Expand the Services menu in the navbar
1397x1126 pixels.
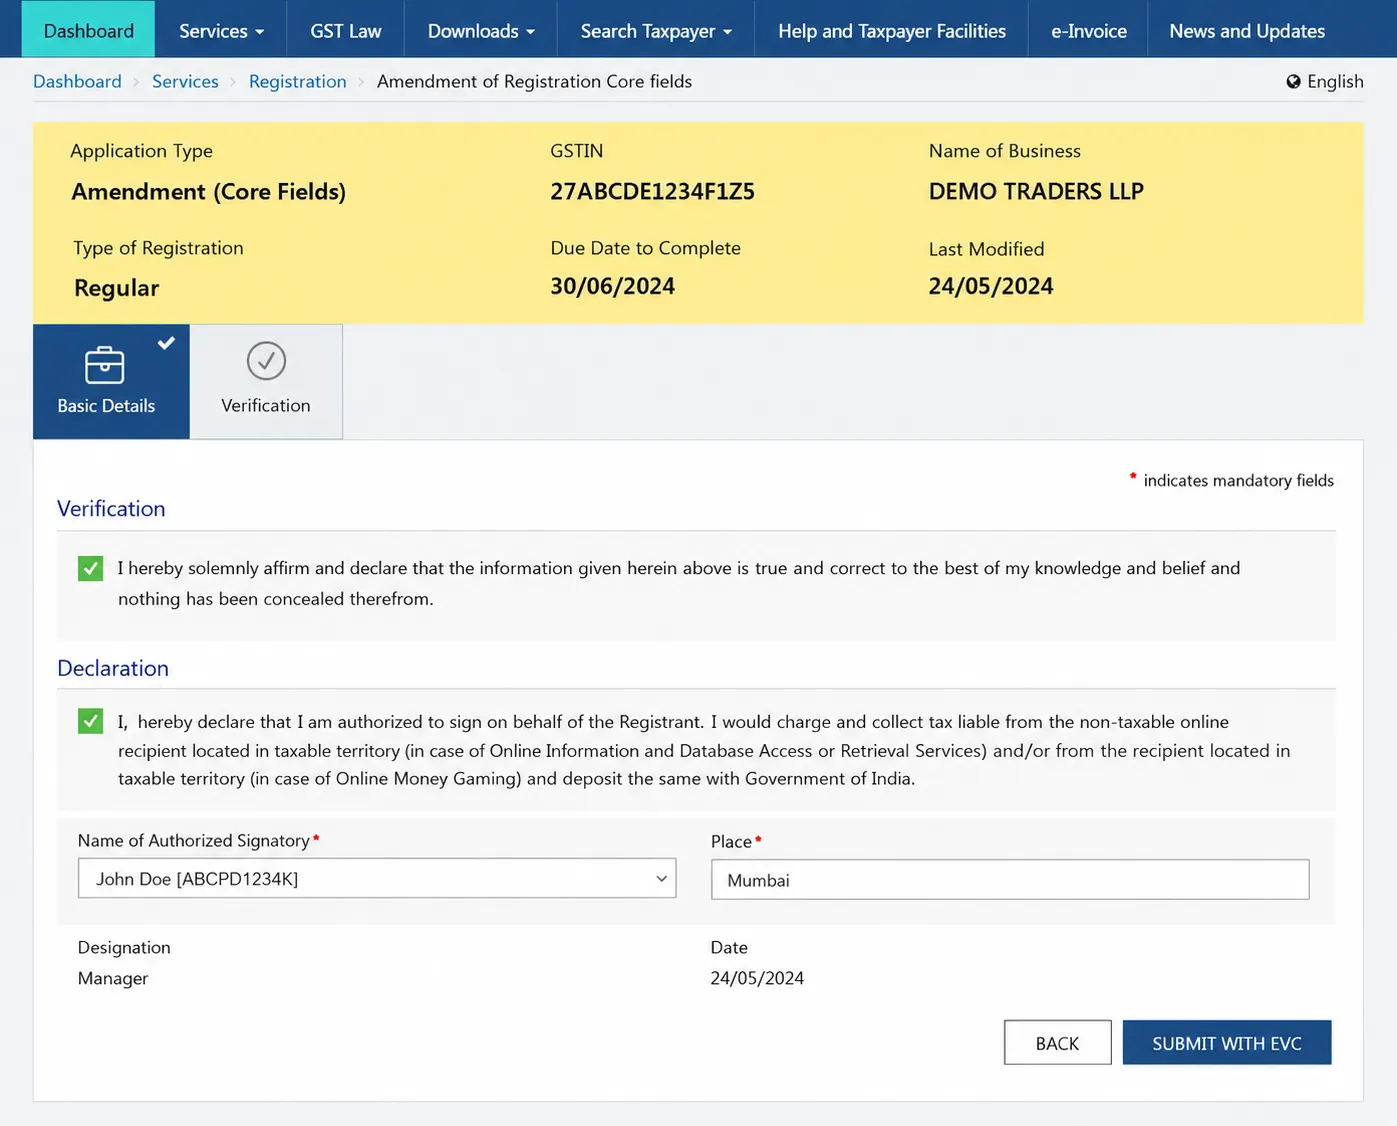tap(221, 31)
